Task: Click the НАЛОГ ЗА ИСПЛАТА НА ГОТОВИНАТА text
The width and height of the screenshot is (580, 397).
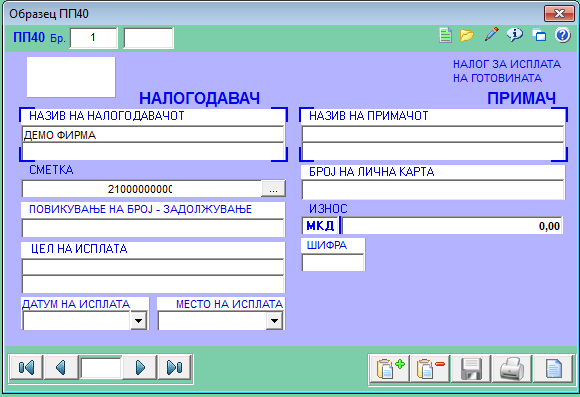Action: [x=507, y=71]
